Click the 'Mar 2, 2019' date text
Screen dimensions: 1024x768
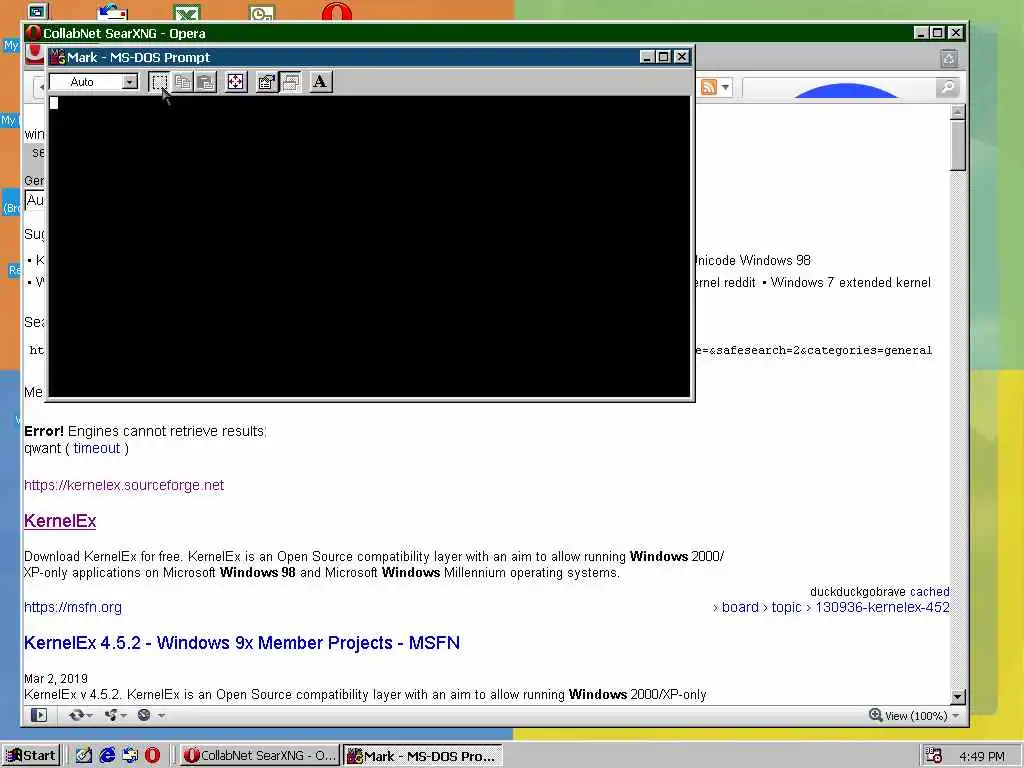[56, 679]
